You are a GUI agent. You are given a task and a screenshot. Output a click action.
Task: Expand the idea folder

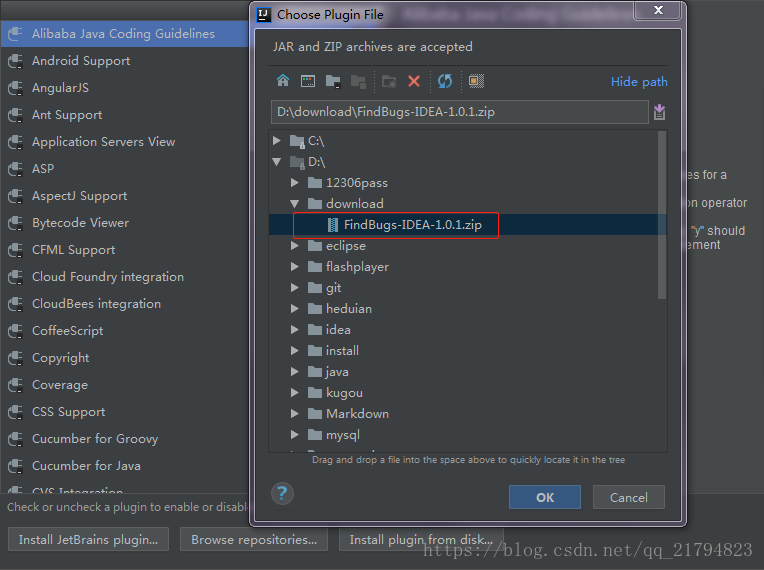click(295, 330)
